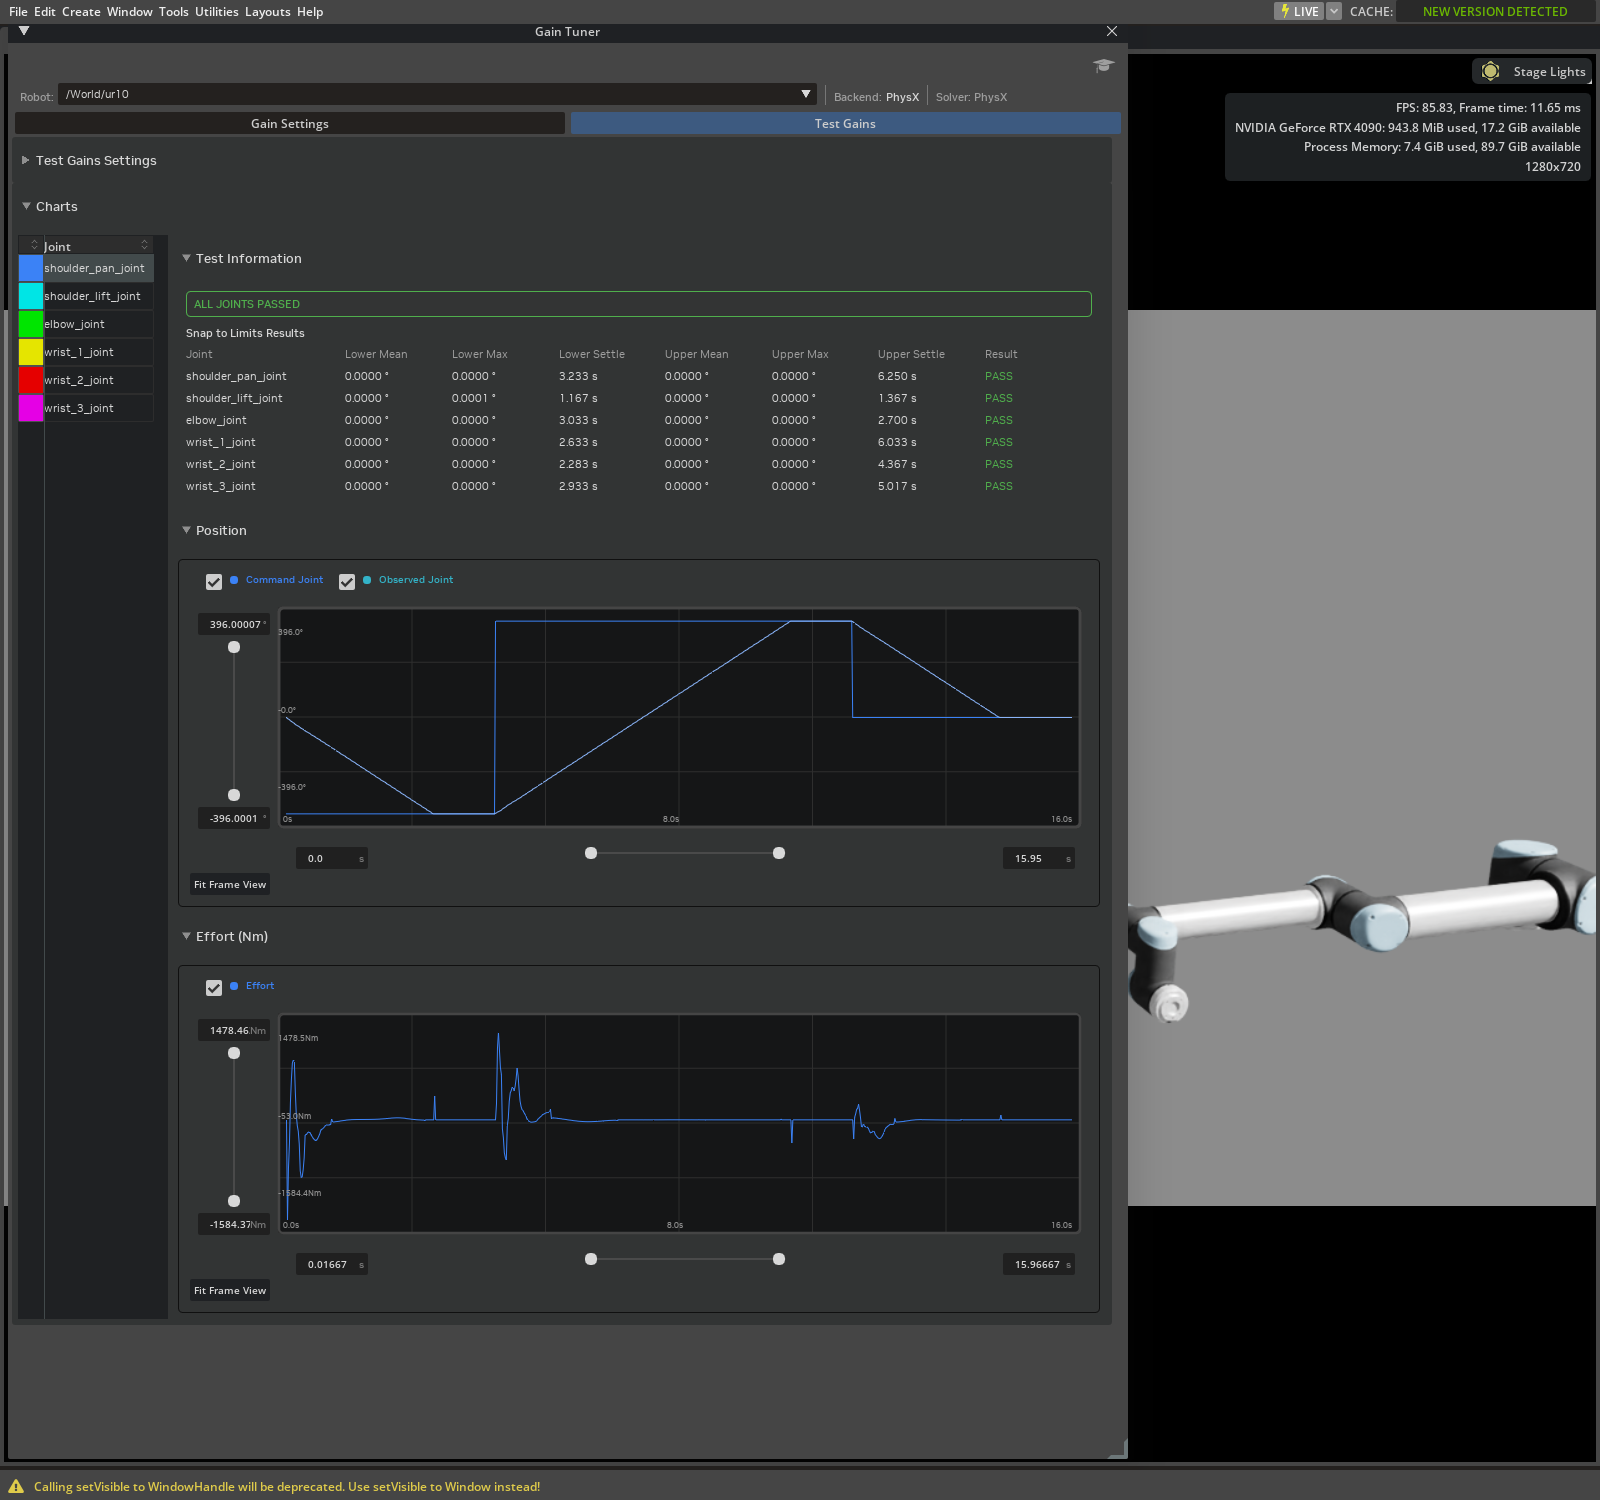Image resolution: width=1600 pixels, height=1500 pixels.
Task: Open the Tools menu
Action: click(x=174, y=12)
